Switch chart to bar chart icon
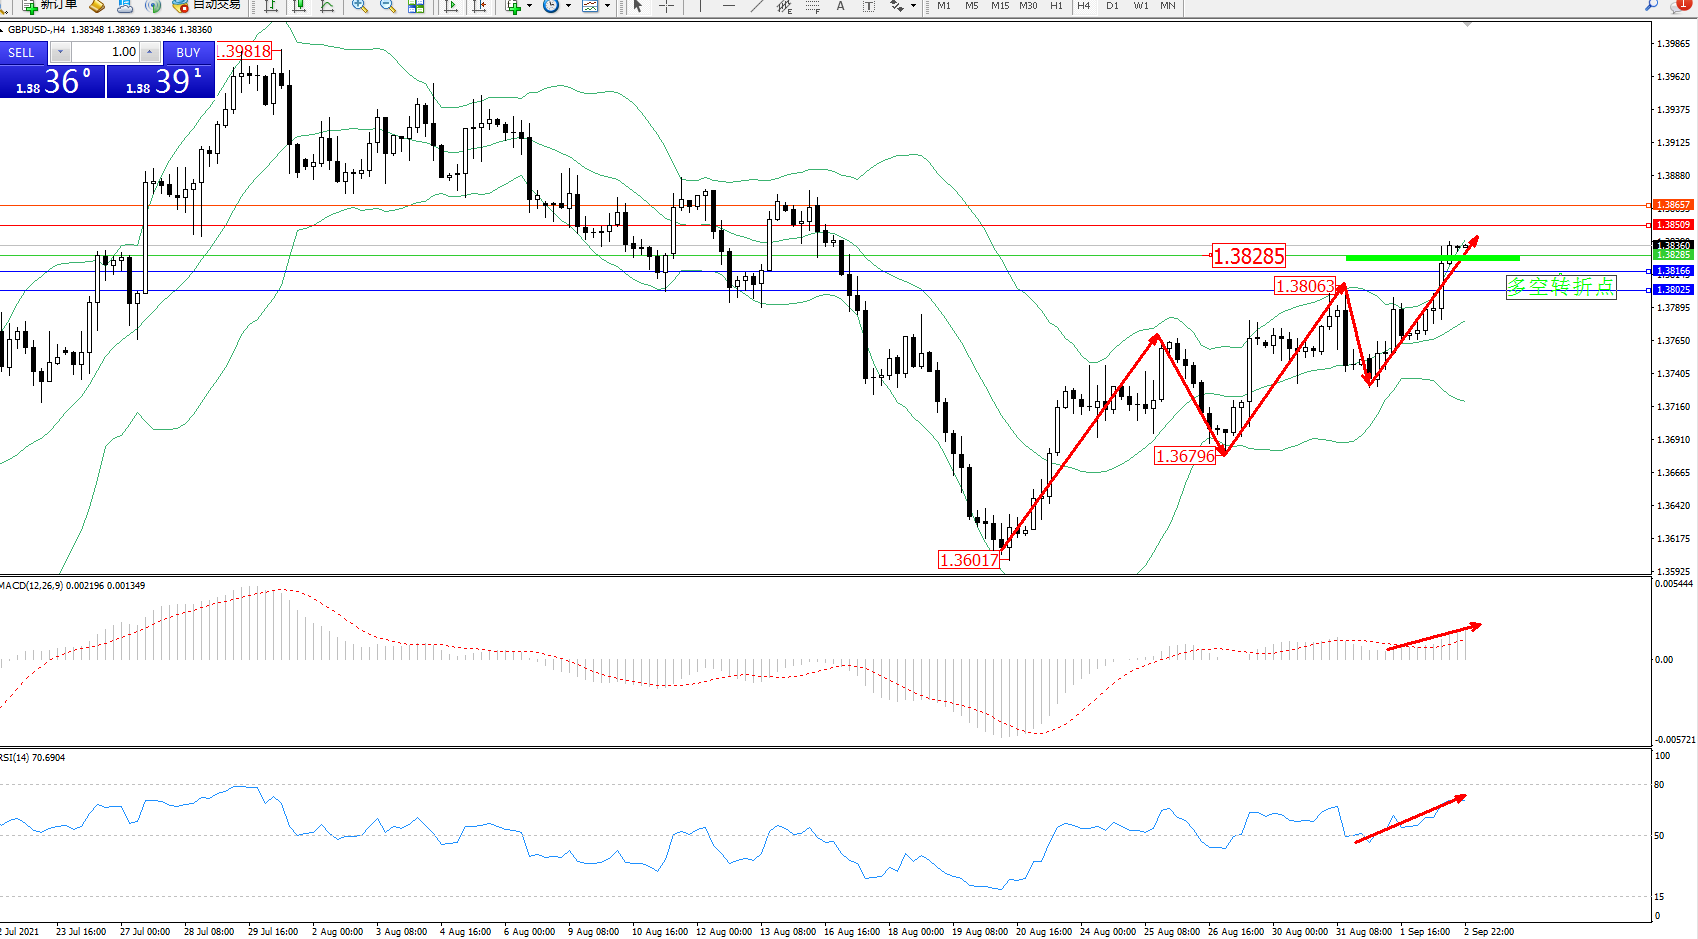 click(x=271, y=6)
